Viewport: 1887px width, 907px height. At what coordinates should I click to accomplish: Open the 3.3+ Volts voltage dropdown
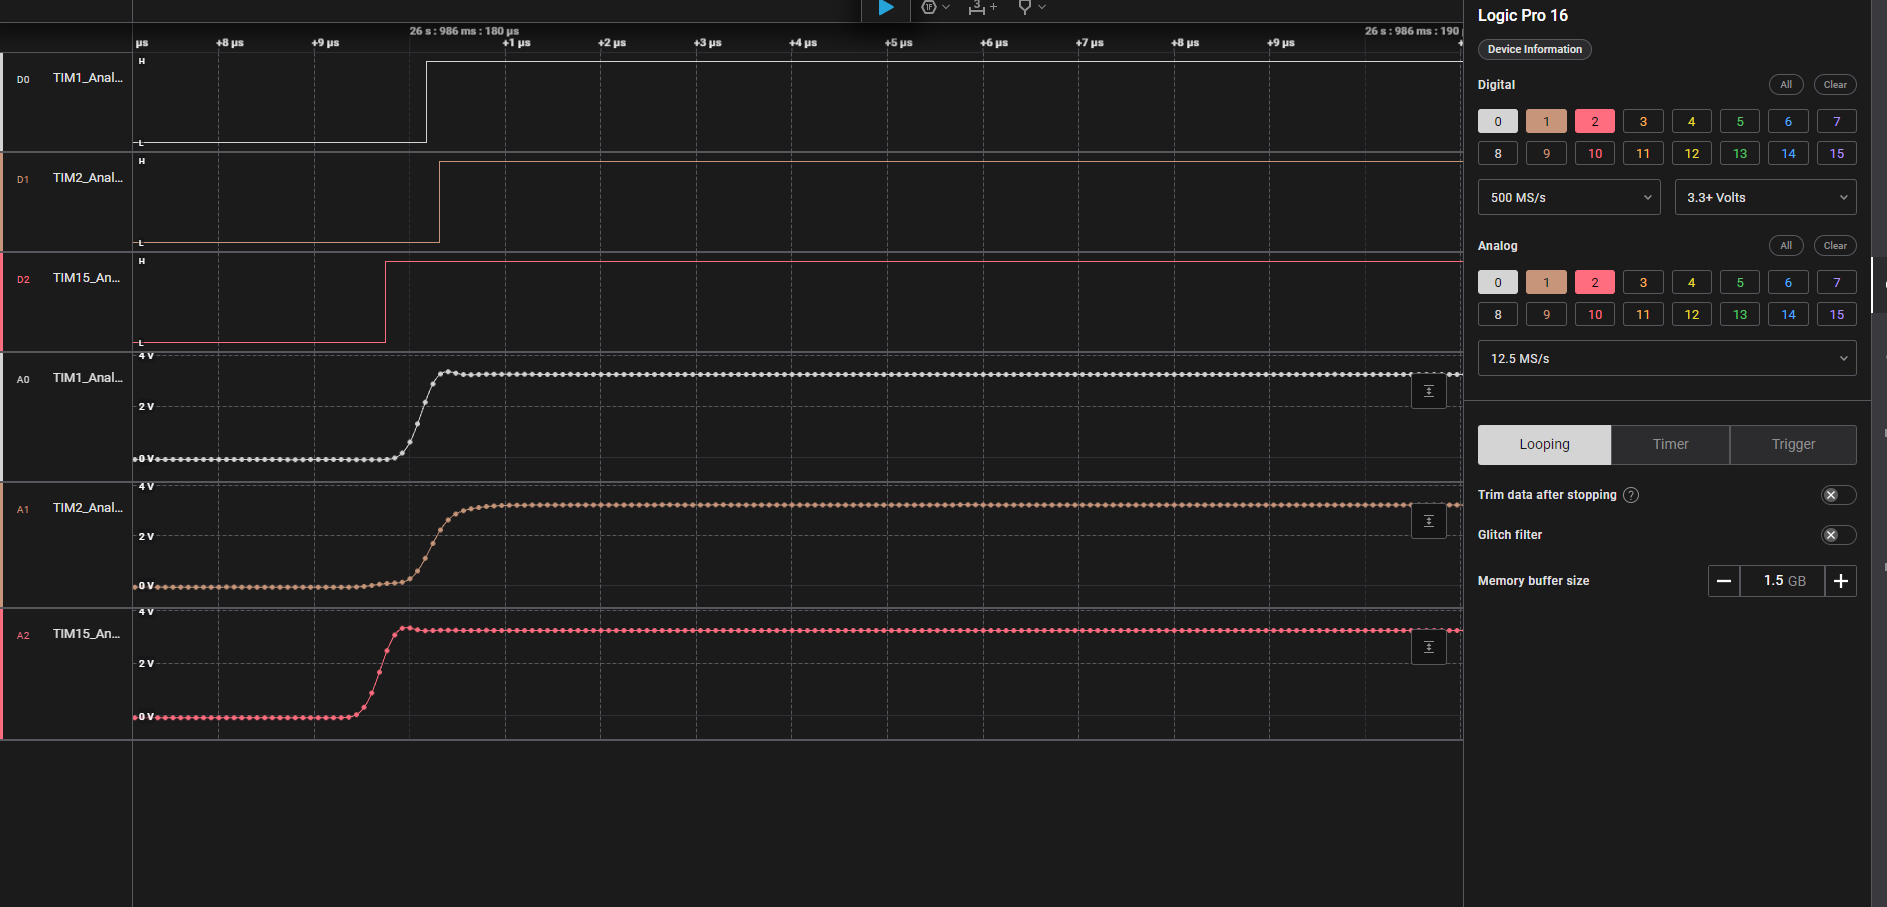click(1765, 197)
